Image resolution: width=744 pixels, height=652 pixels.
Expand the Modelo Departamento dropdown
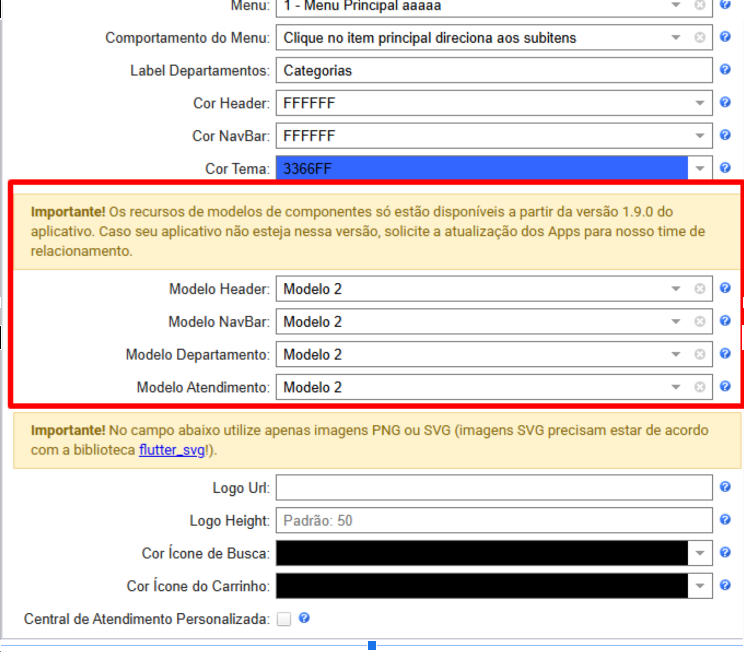point(676,354)
